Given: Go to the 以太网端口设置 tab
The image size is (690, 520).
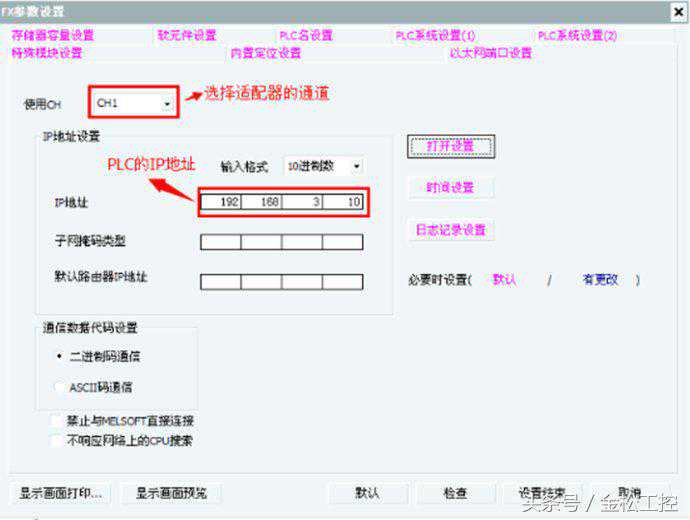Looking at the screenshot, I should point(491,53).
